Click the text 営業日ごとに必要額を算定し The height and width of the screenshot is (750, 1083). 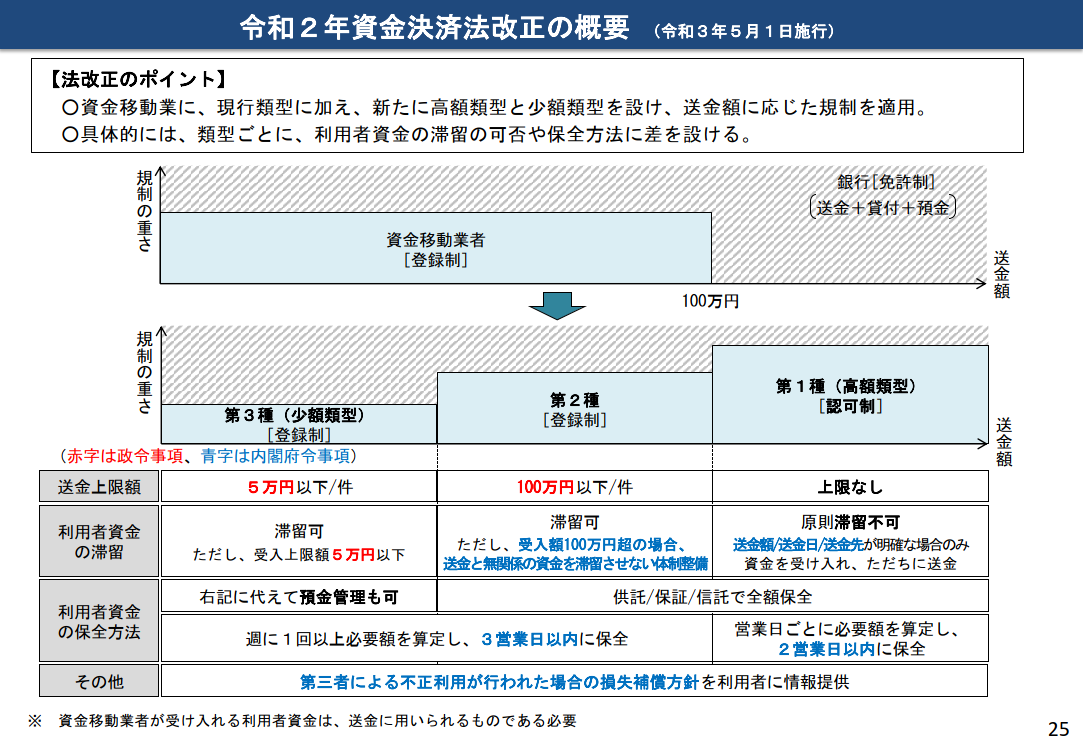pos(845,628)
